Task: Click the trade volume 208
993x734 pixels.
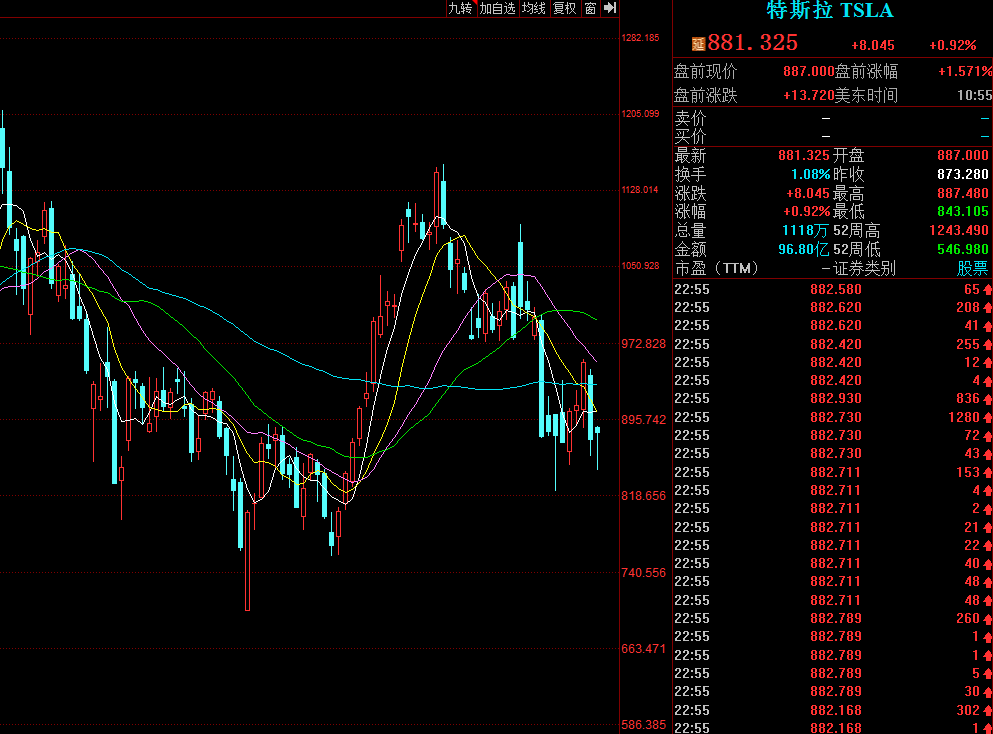Action: pyautogui.click(x=968, y=308)
